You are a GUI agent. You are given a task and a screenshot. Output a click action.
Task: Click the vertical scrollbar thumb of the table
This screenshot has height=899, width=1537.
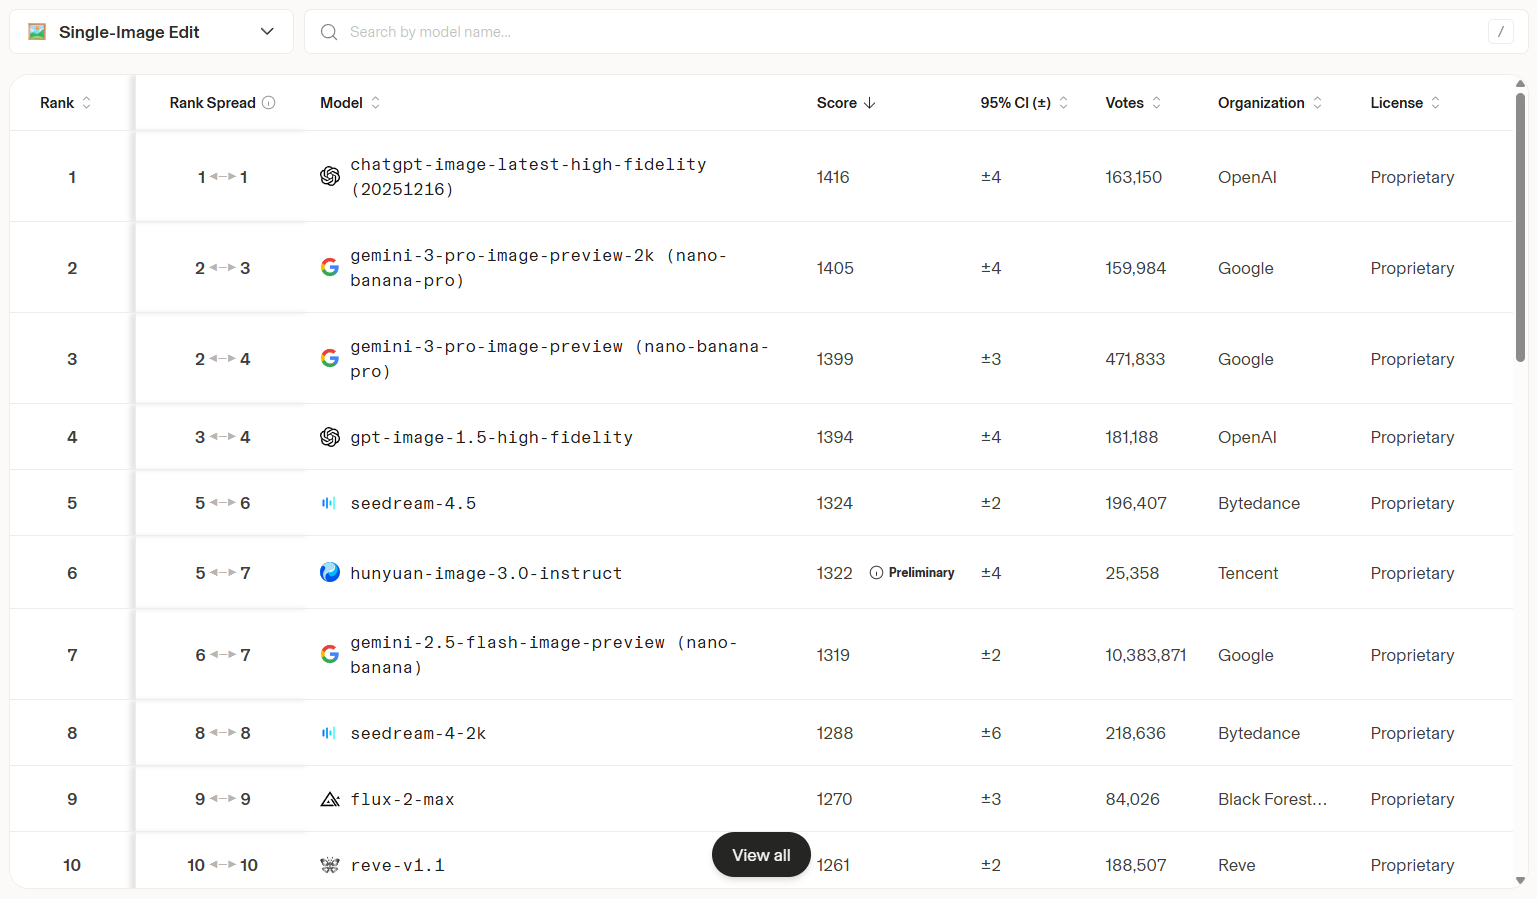pyautogui.click(x=1520, y=227)
